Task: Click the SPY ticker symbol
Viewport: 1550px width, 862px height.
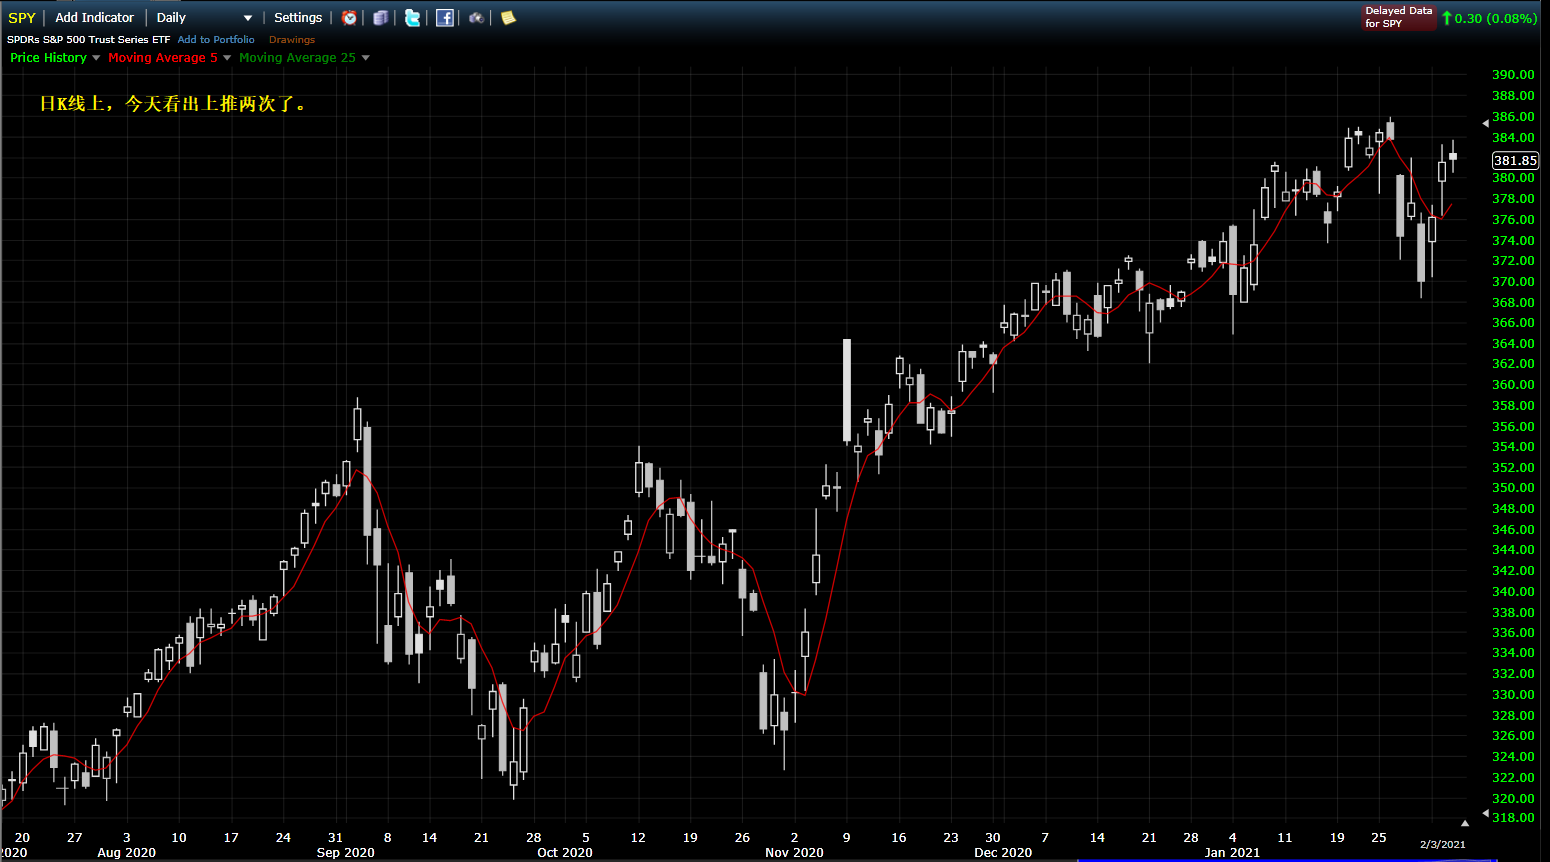Action: coord(22,18)
